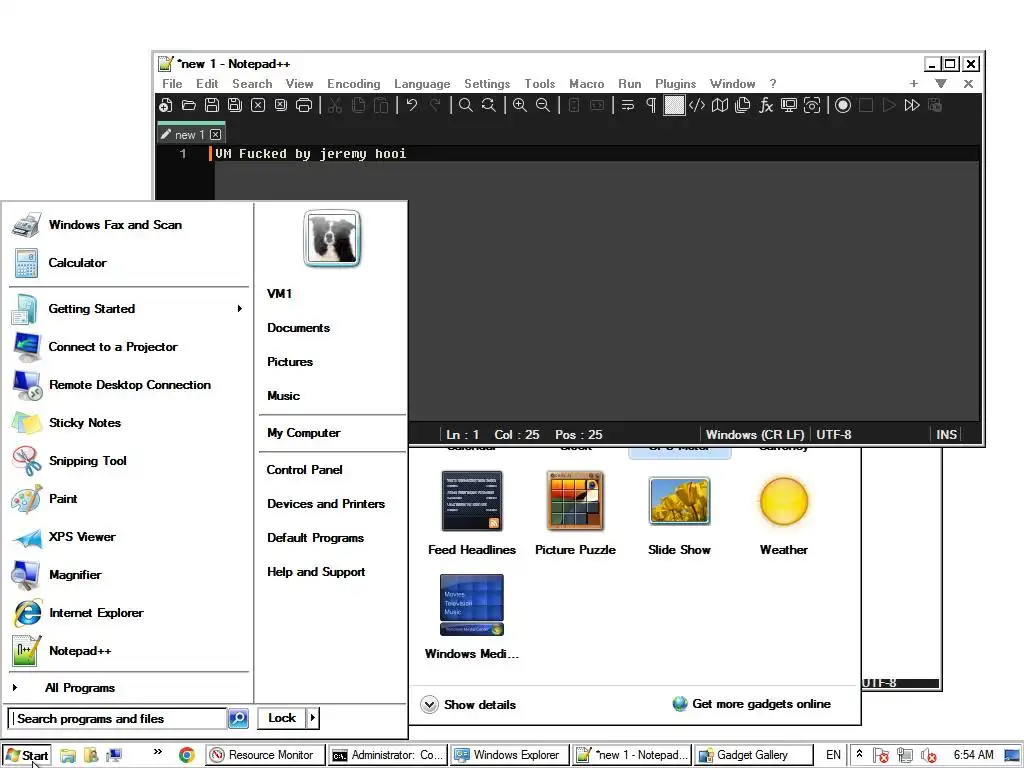Click the muted volume tray icon
This screenshot has height=768, width=1024.
tap(928, 756)
